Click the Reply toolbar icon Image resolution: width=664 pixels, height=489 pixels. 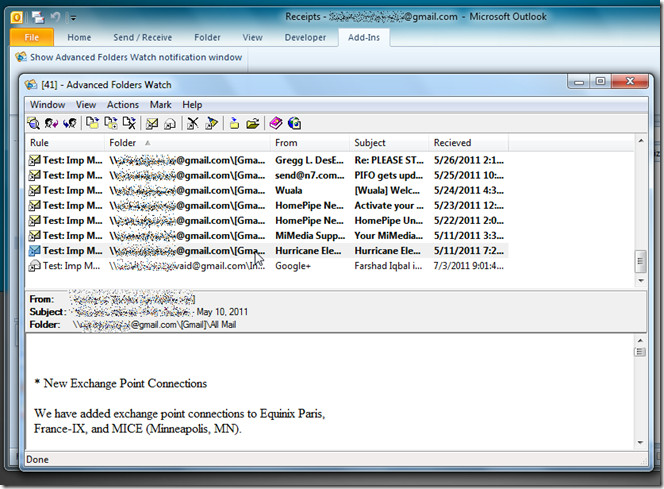pyautogui.click(x=51, y=123)
